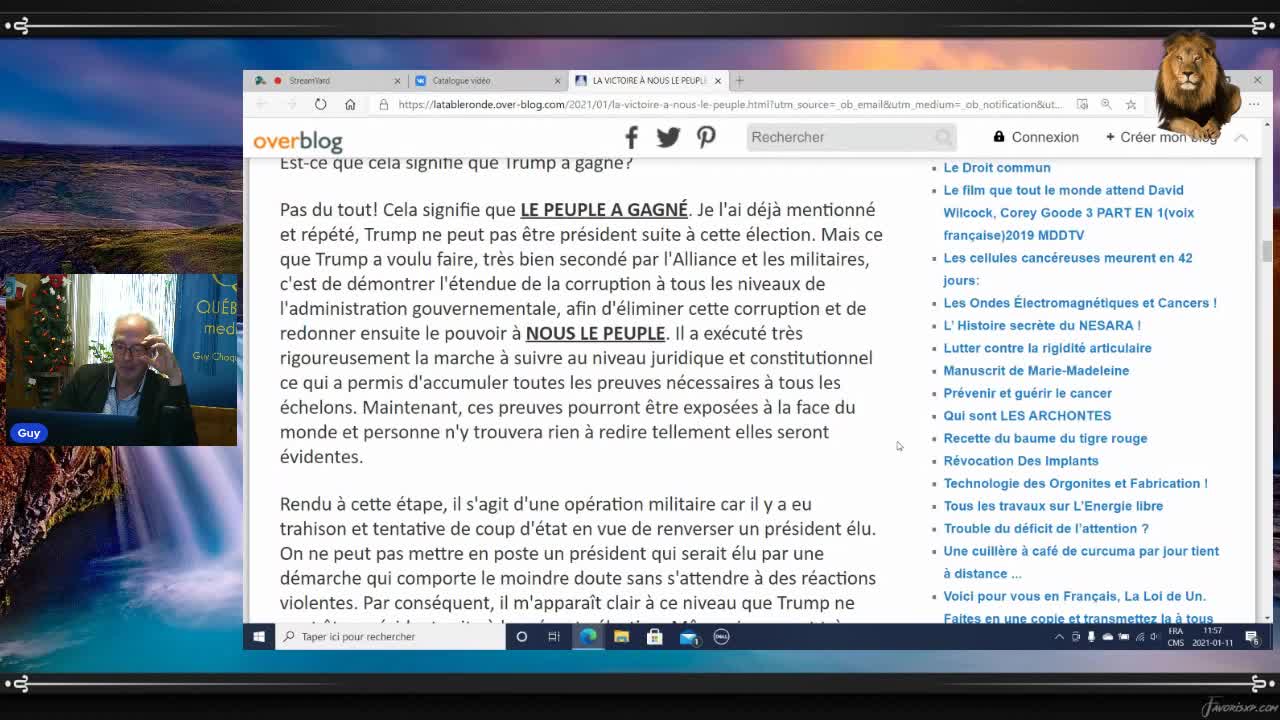Open Le Droit commun link

coord(997,168)
